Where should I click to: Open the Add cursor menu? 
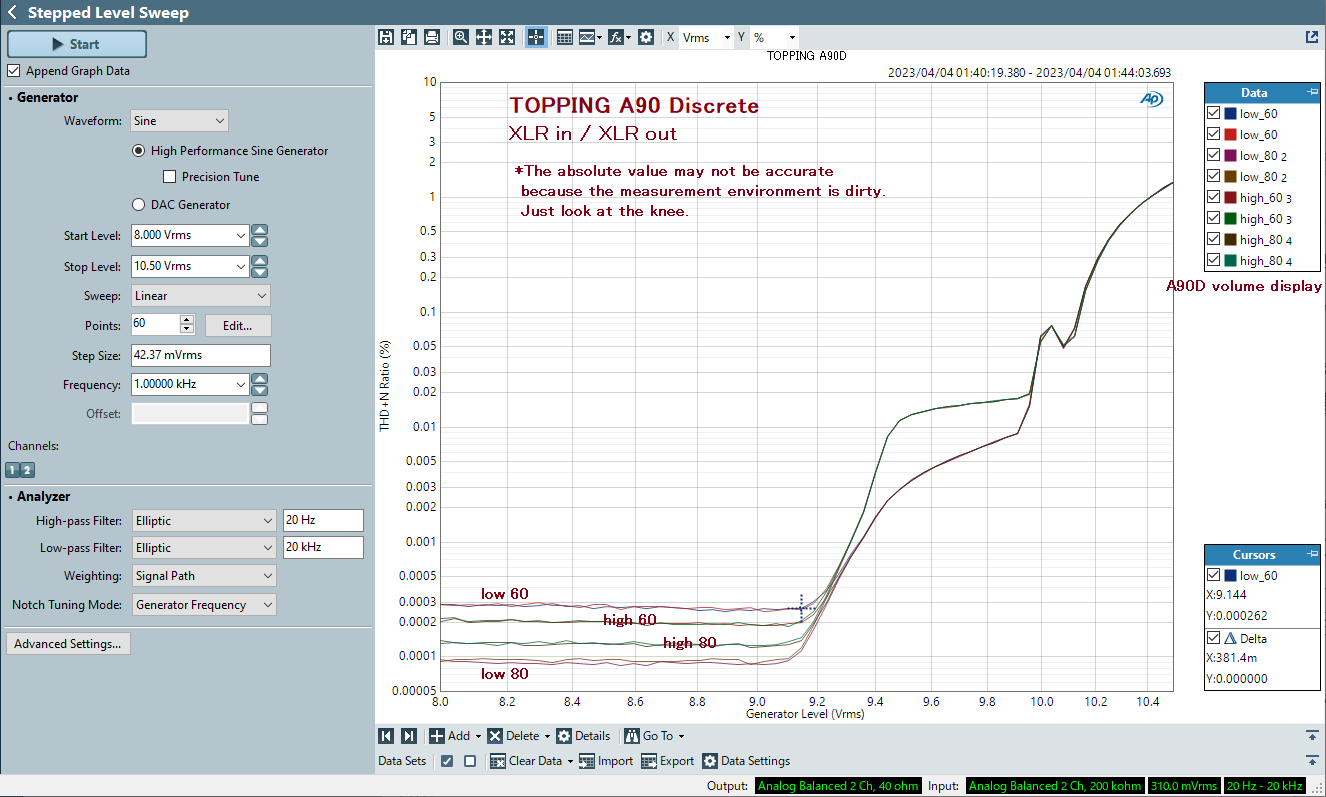click(x=455, y=736)
